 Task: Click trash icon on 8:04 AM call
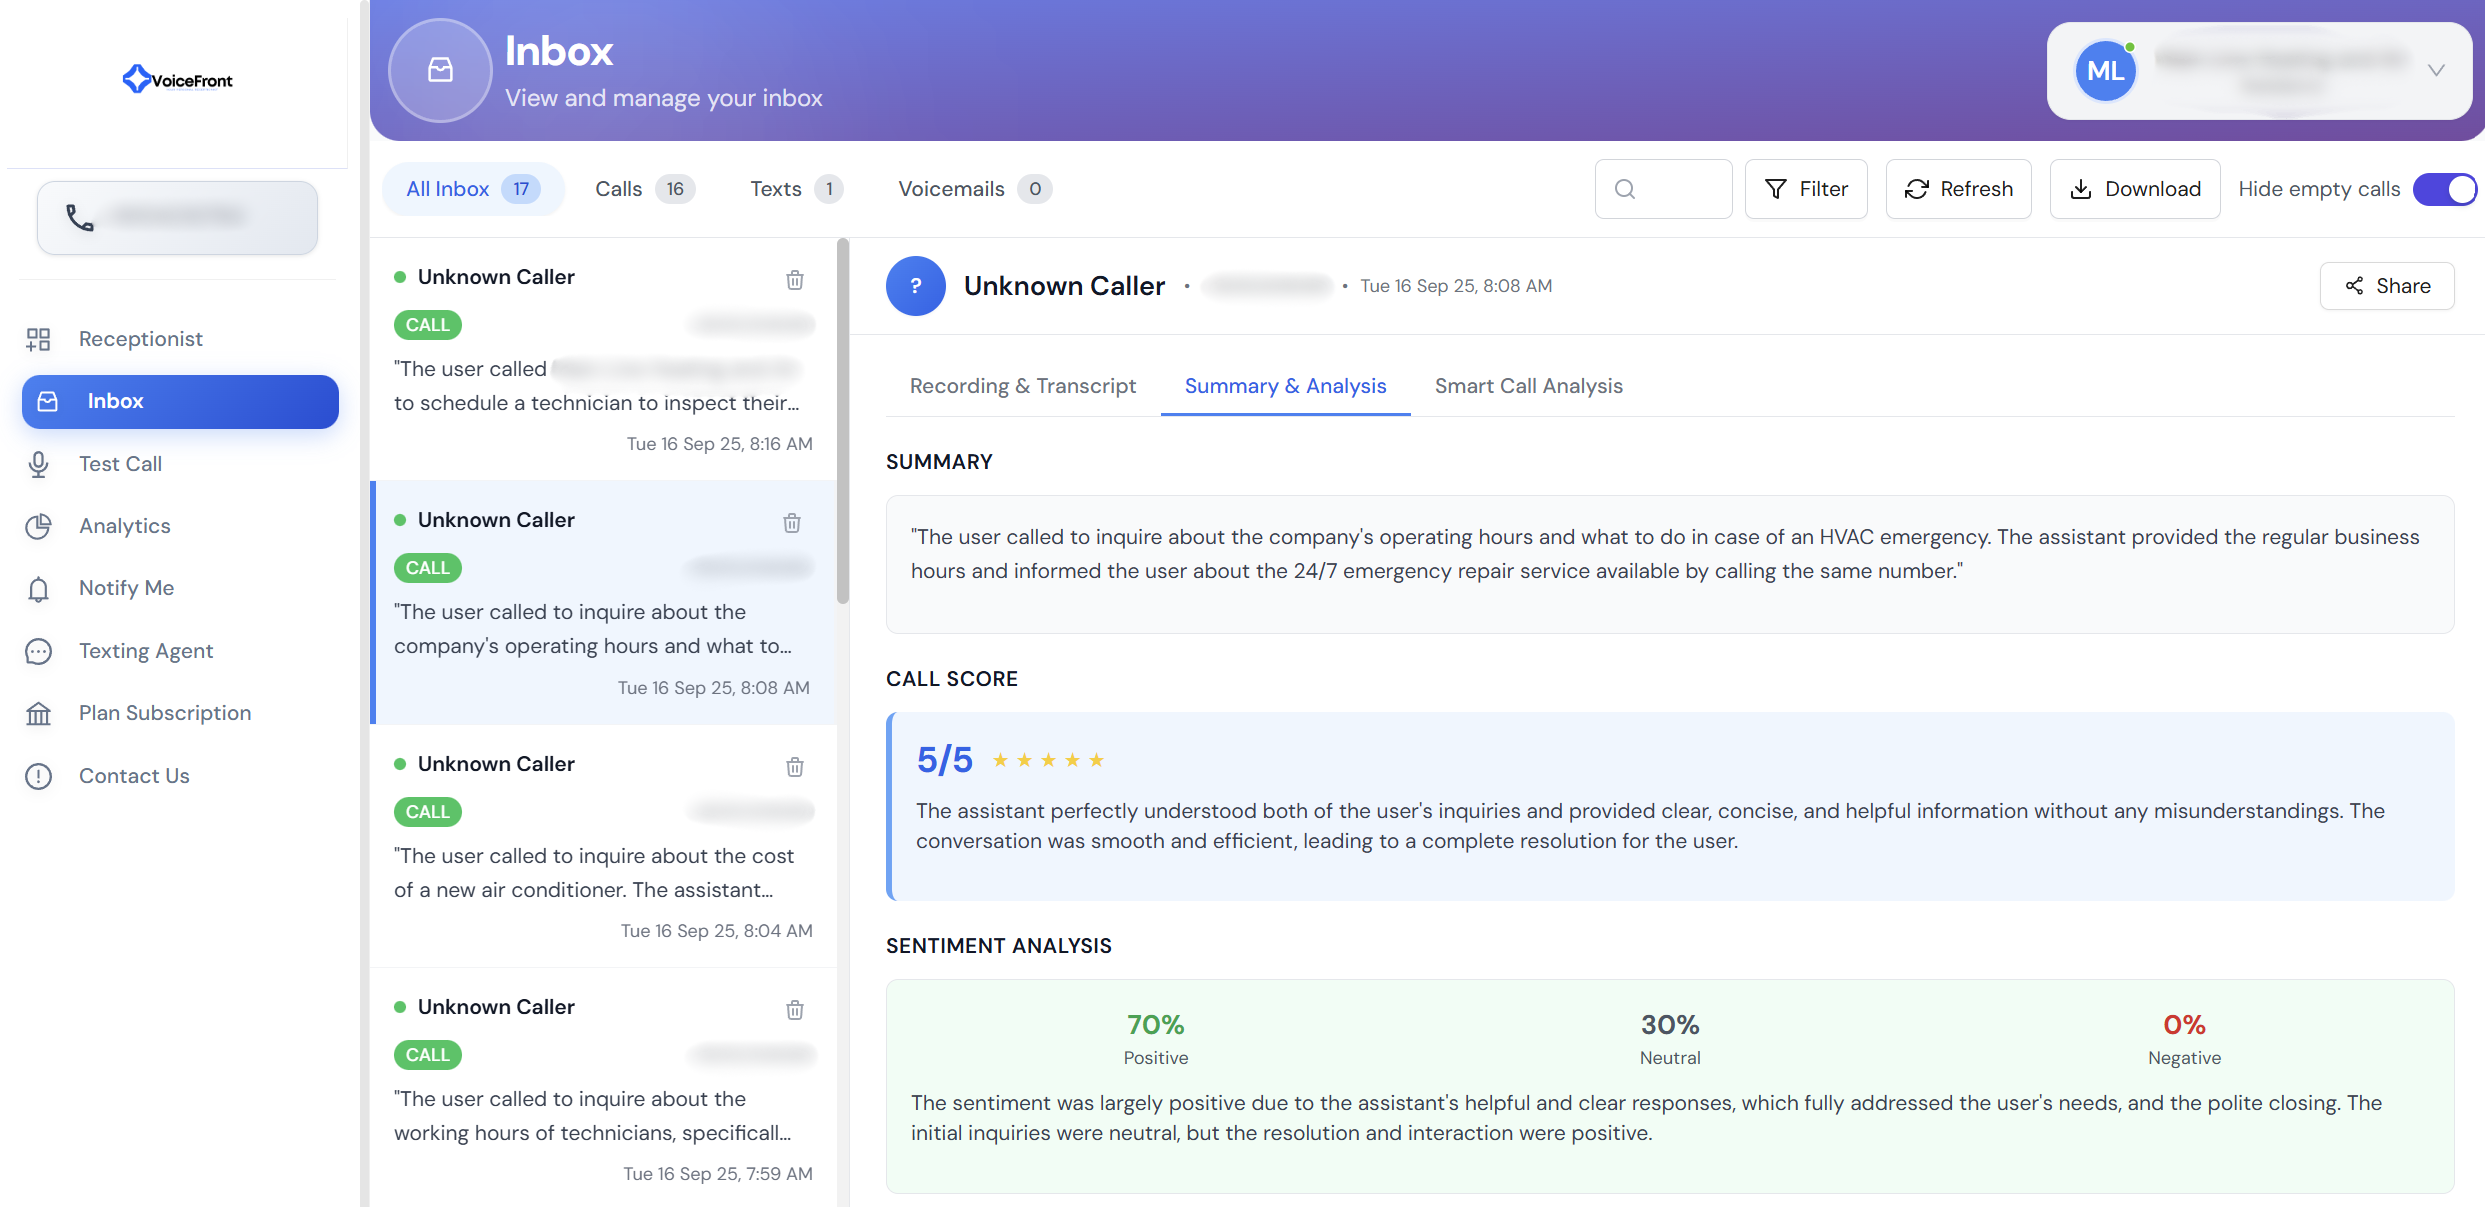click(795, 767)
